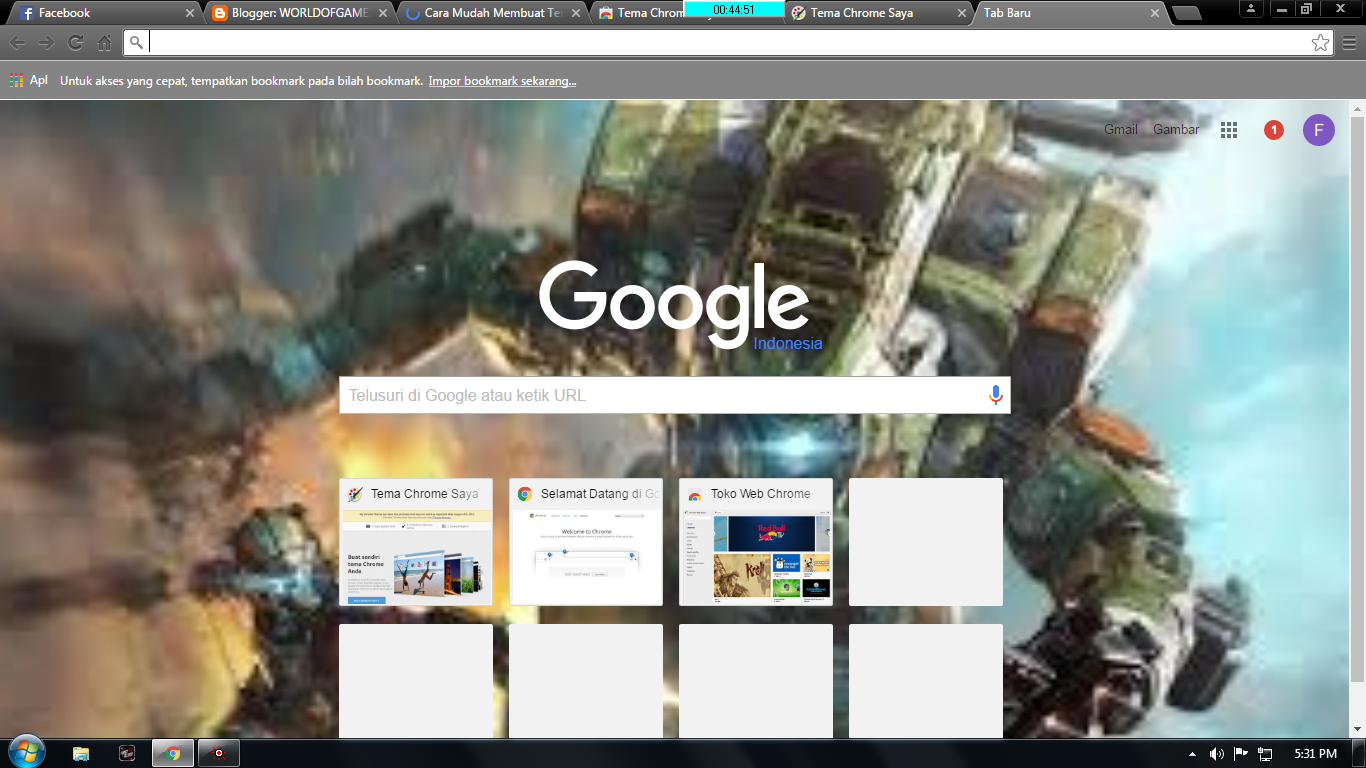Open the Apl apps shortcut
The width and height of the screenshot is (1366, 768).
28,80
